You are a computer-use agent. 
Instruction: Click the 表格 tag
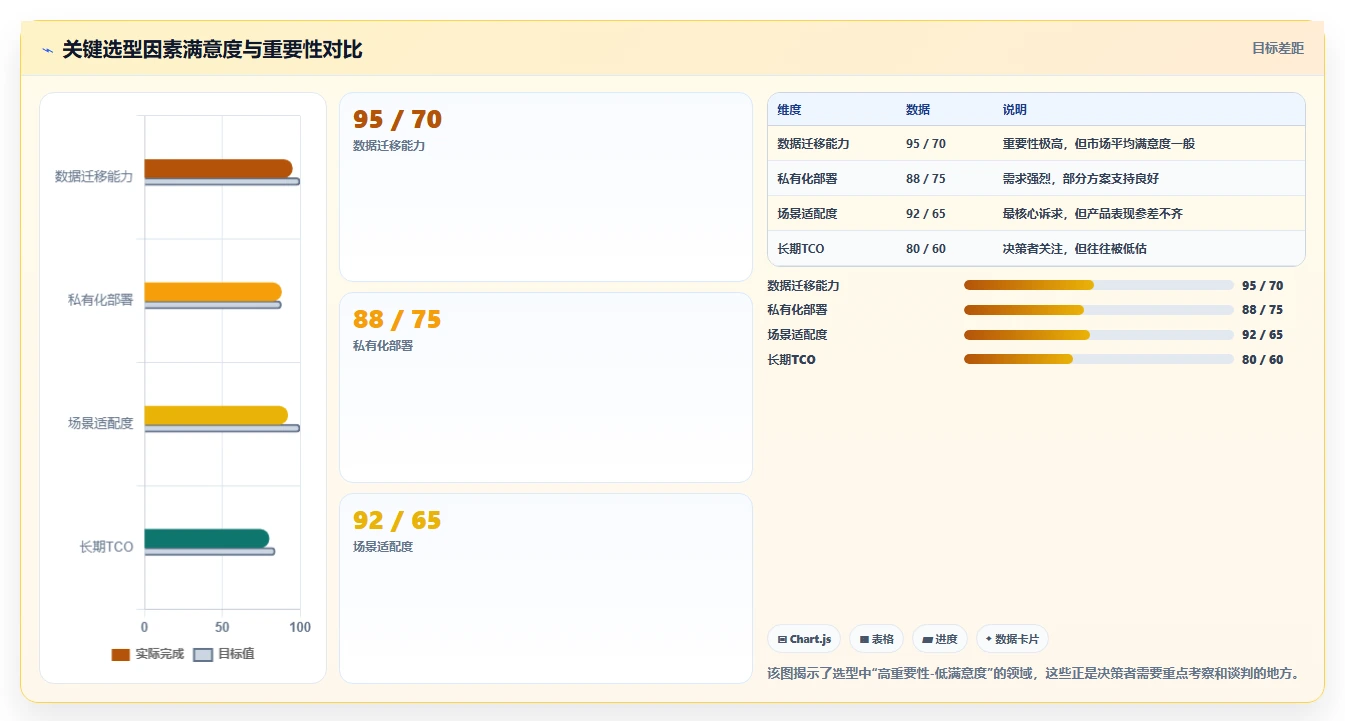(877, 639)
